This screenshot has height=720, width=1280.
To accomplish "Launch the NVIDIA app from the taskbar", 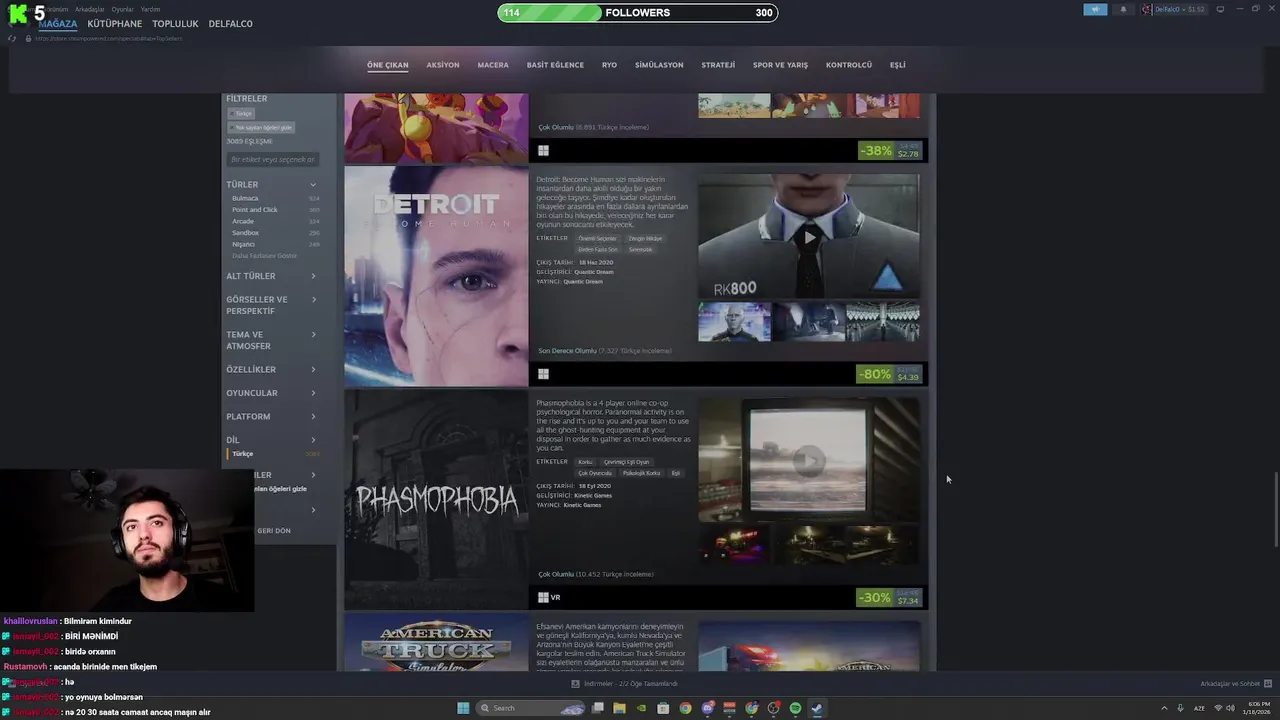I will 641,708.
